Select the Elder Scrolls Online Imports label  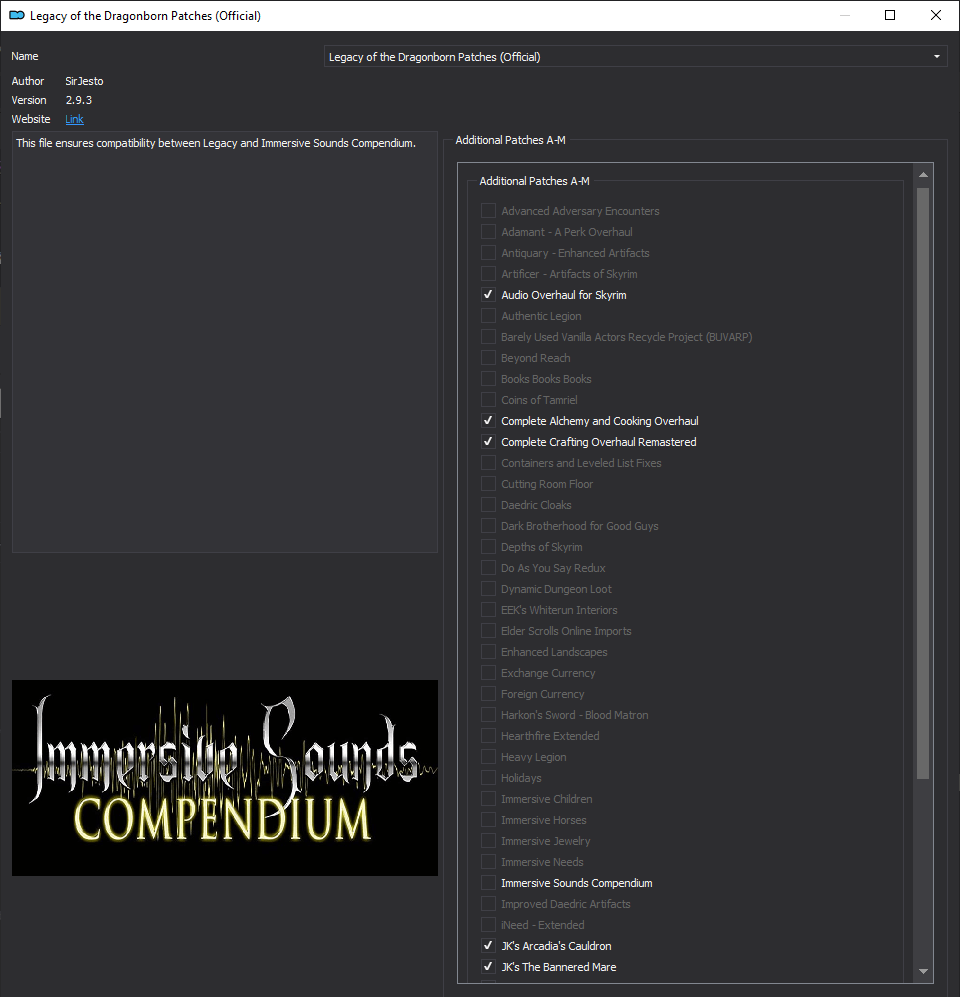[x=566, y=631]
